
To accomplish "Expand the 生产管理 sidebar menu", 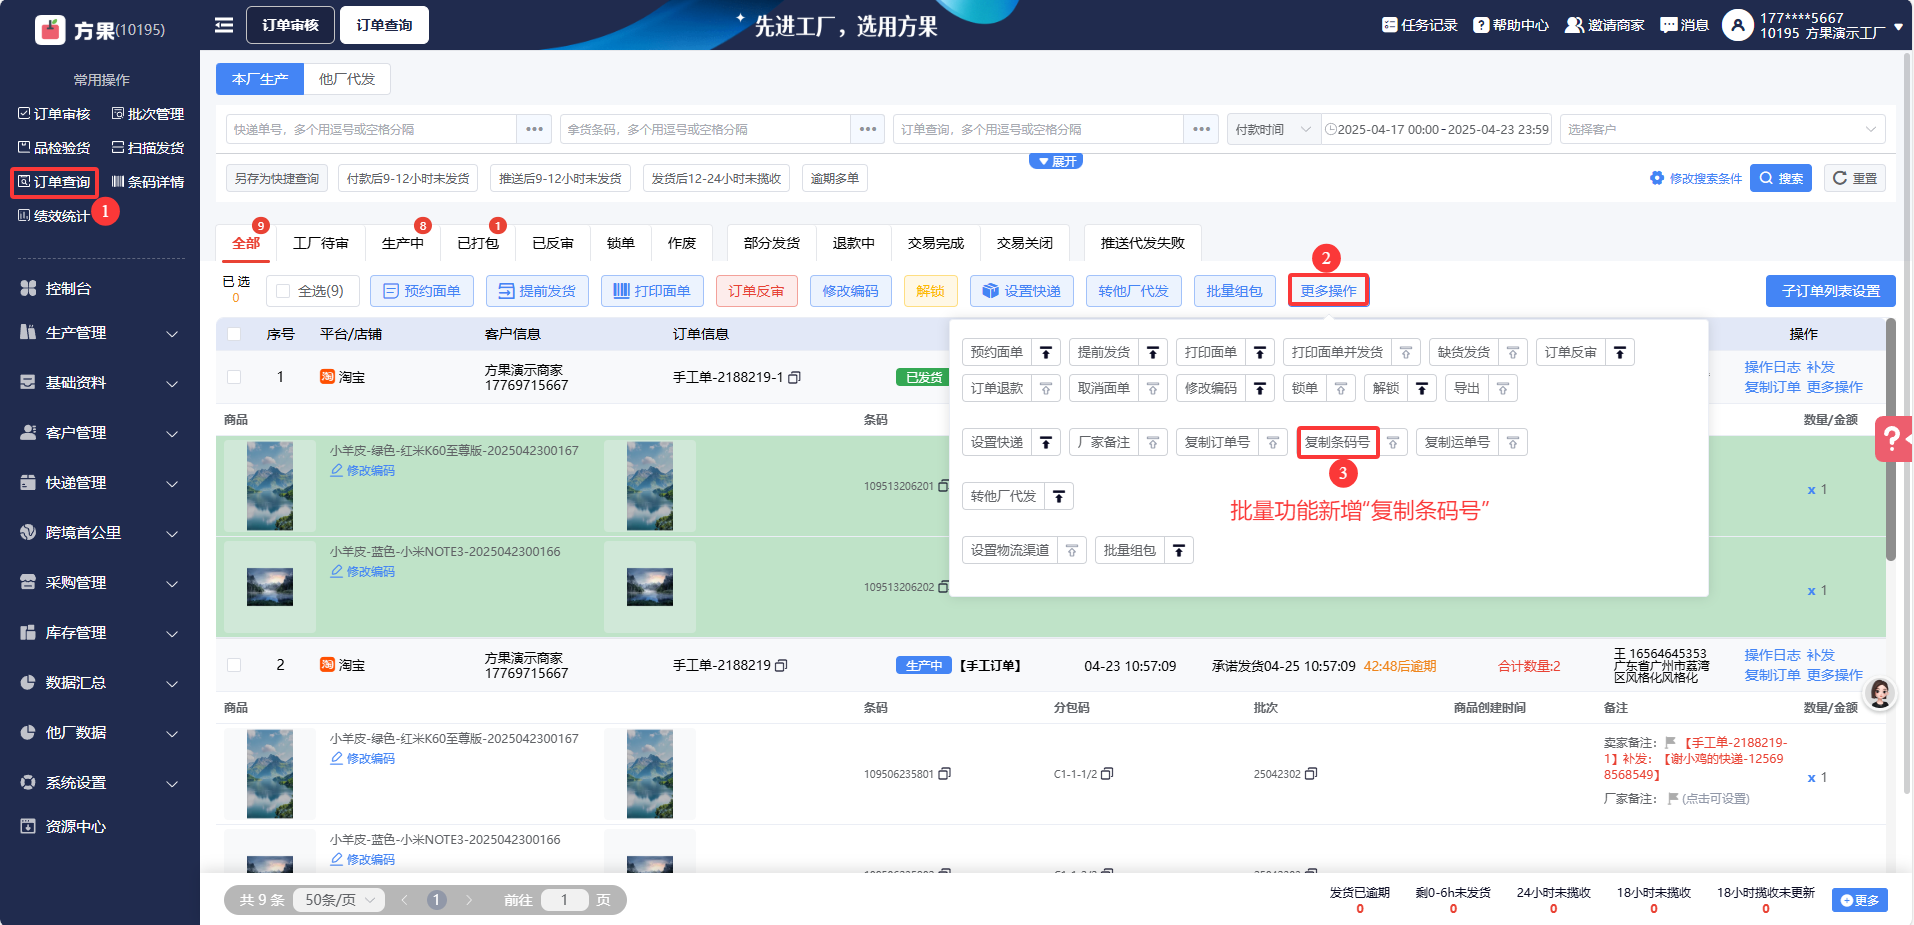I will tap(100, 333).
